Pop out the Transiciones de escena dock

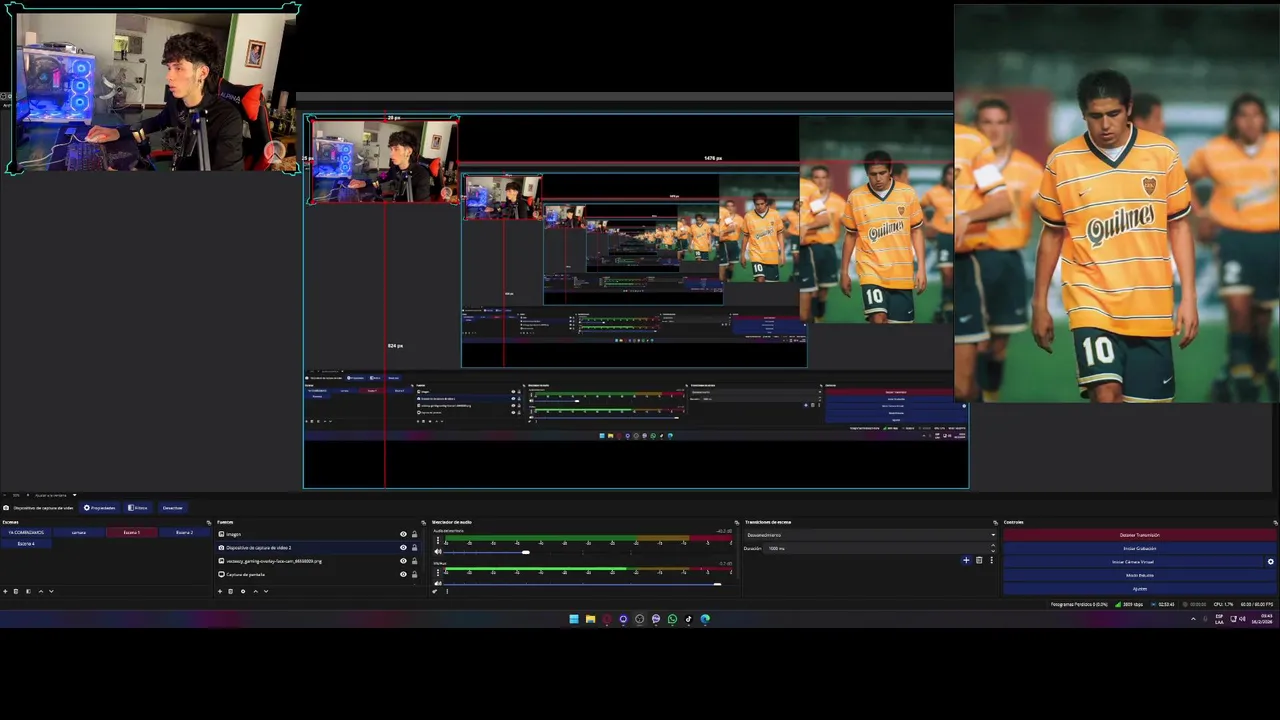[995, 522]
